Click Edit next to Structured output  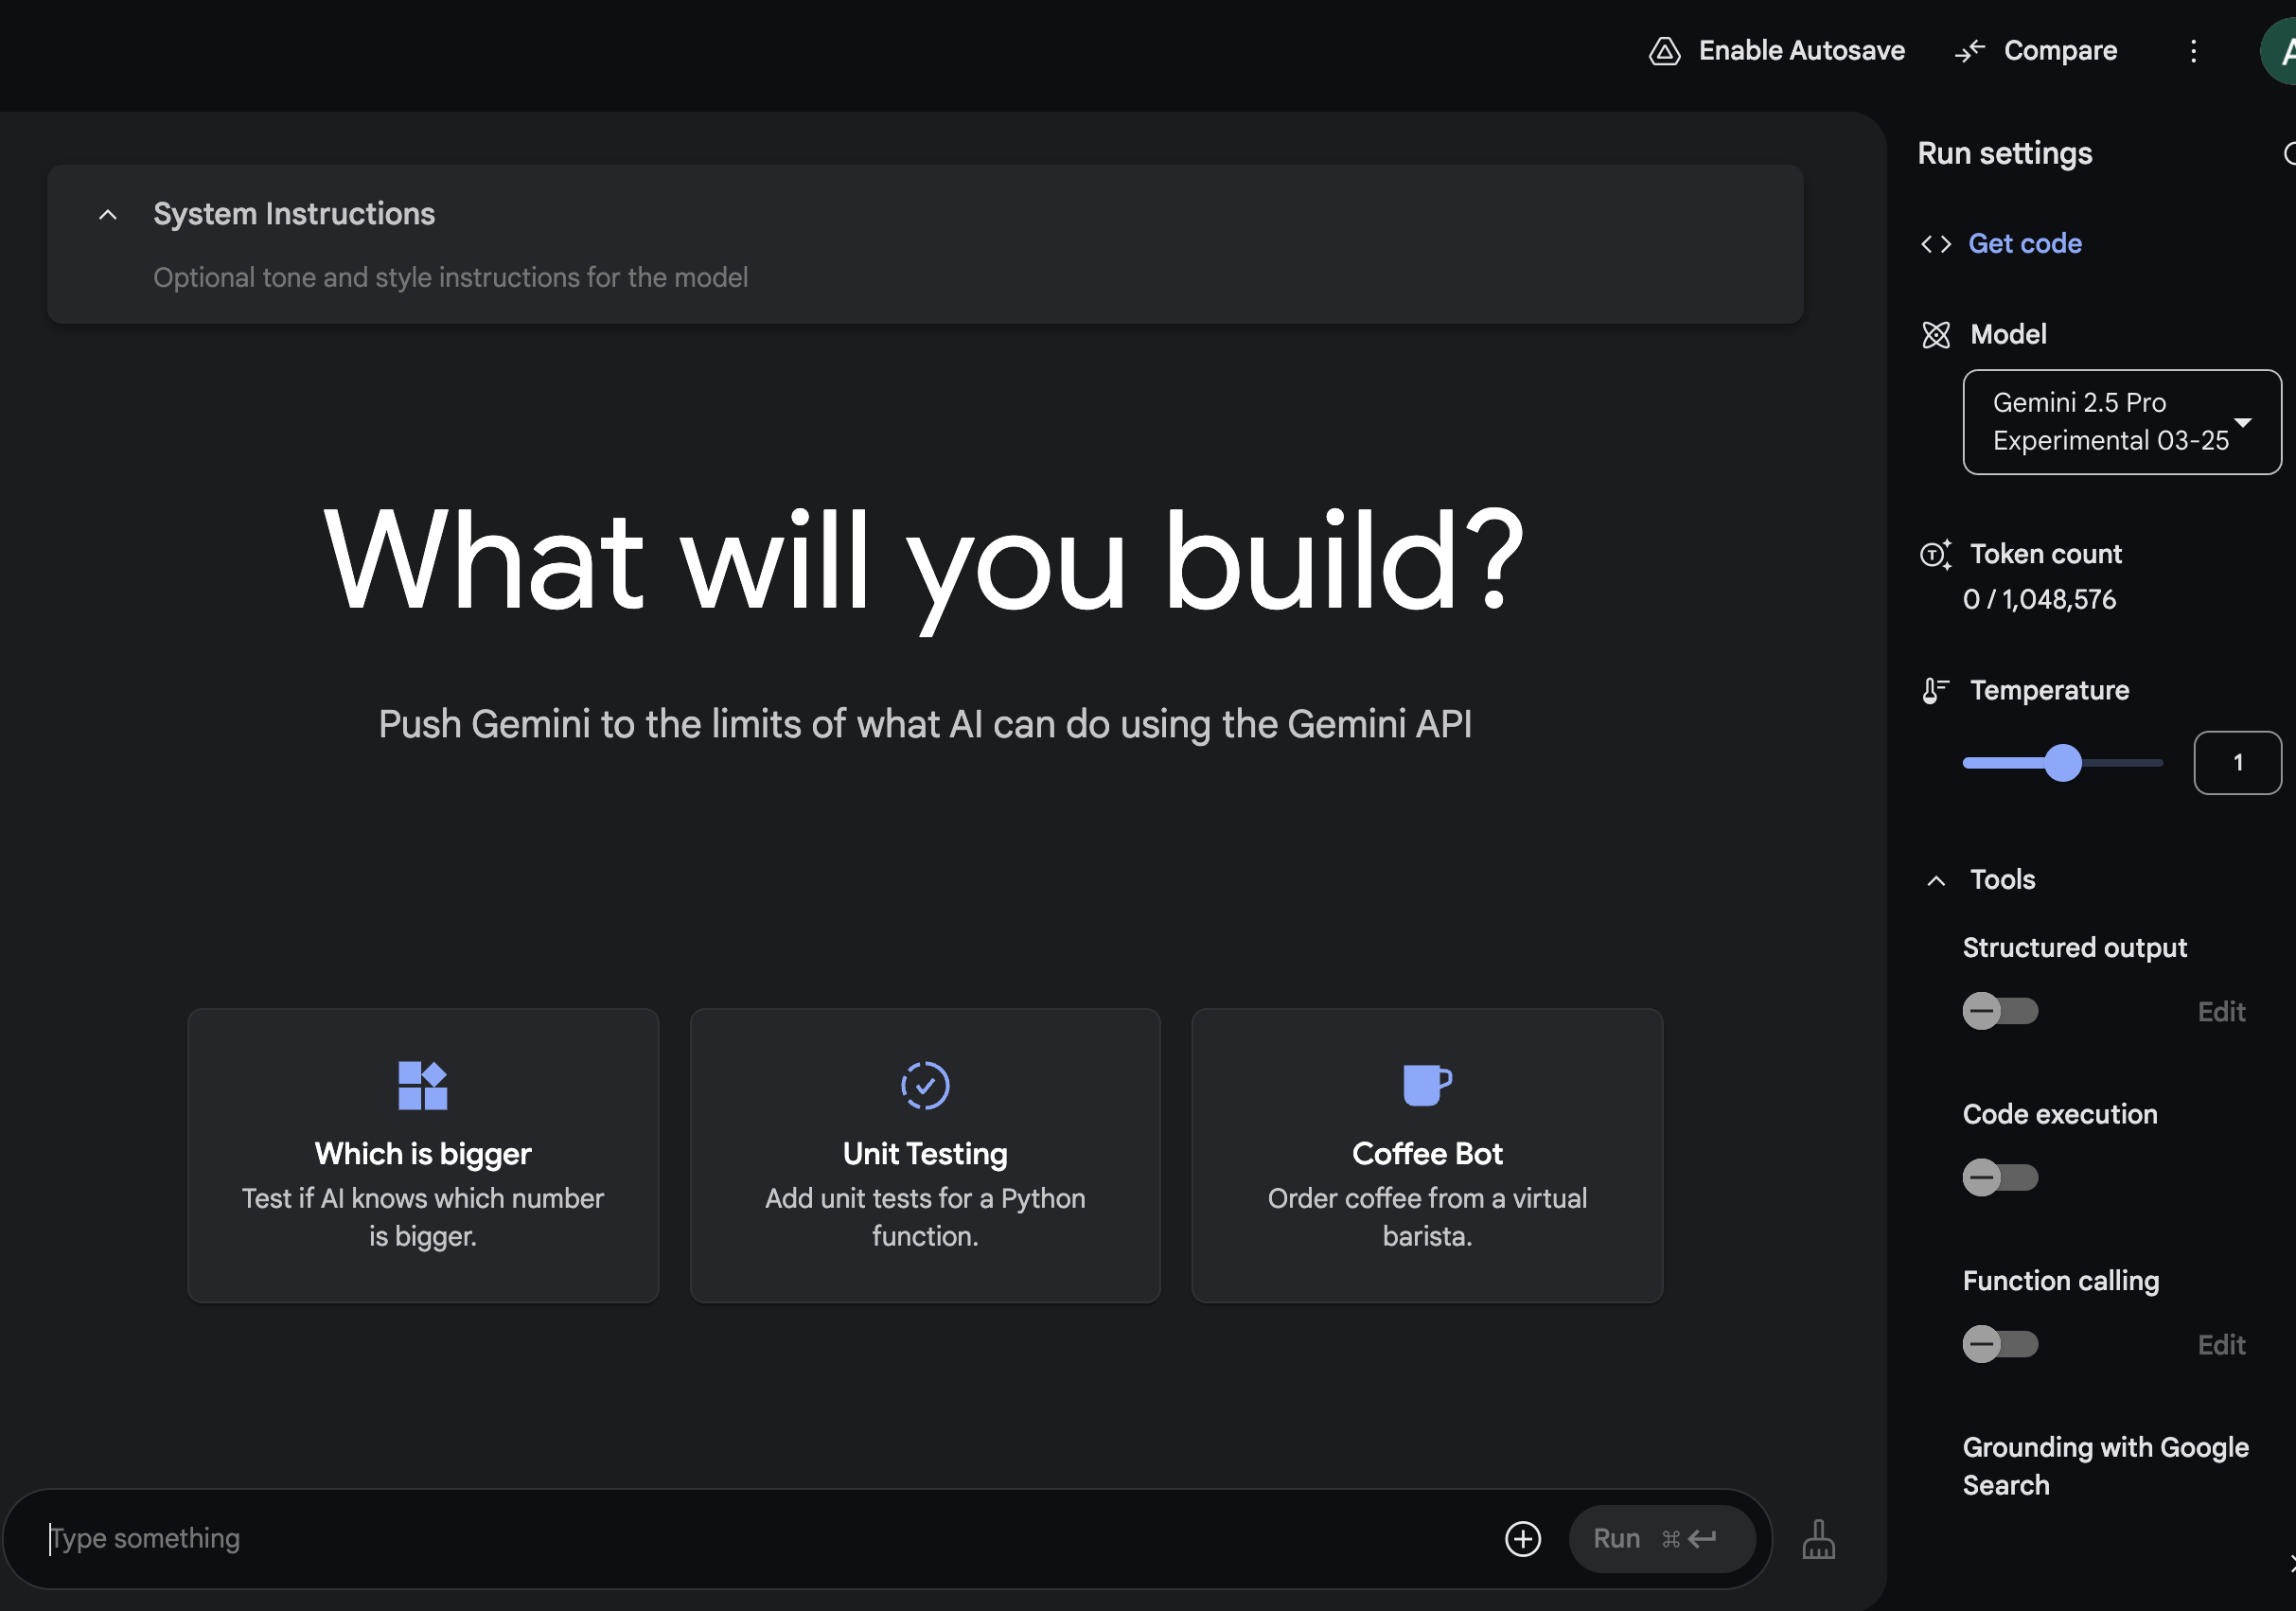[2221, 1012]
